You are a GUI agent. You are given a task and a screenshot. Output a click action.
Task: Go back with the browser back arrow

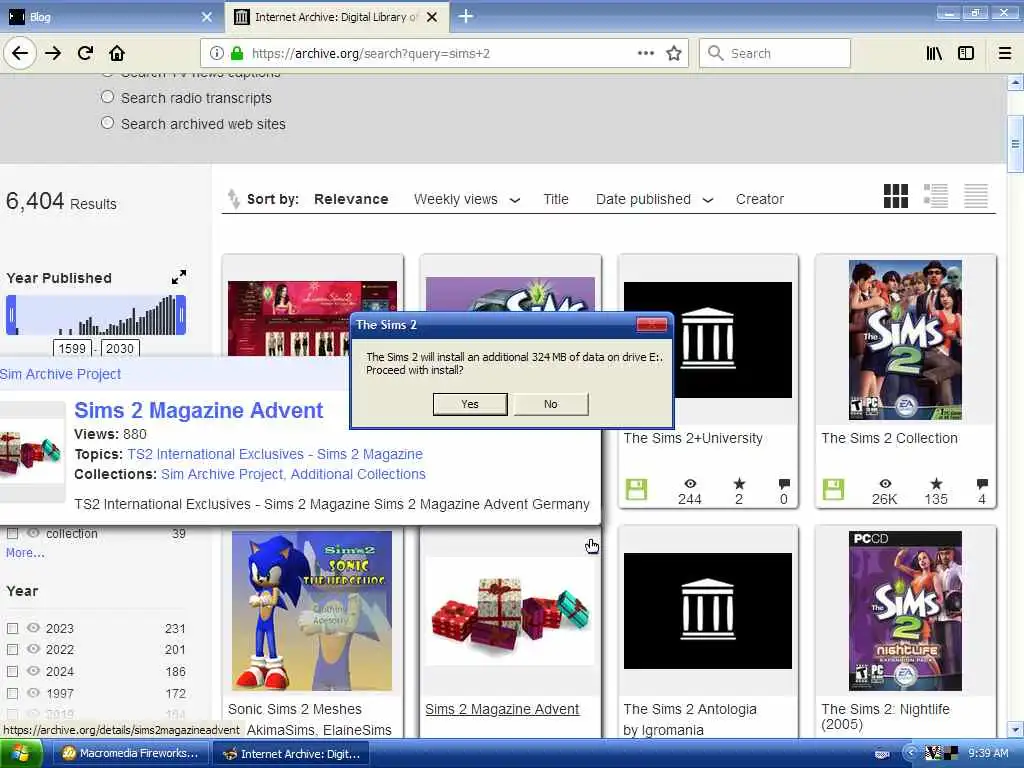point(20,53)
